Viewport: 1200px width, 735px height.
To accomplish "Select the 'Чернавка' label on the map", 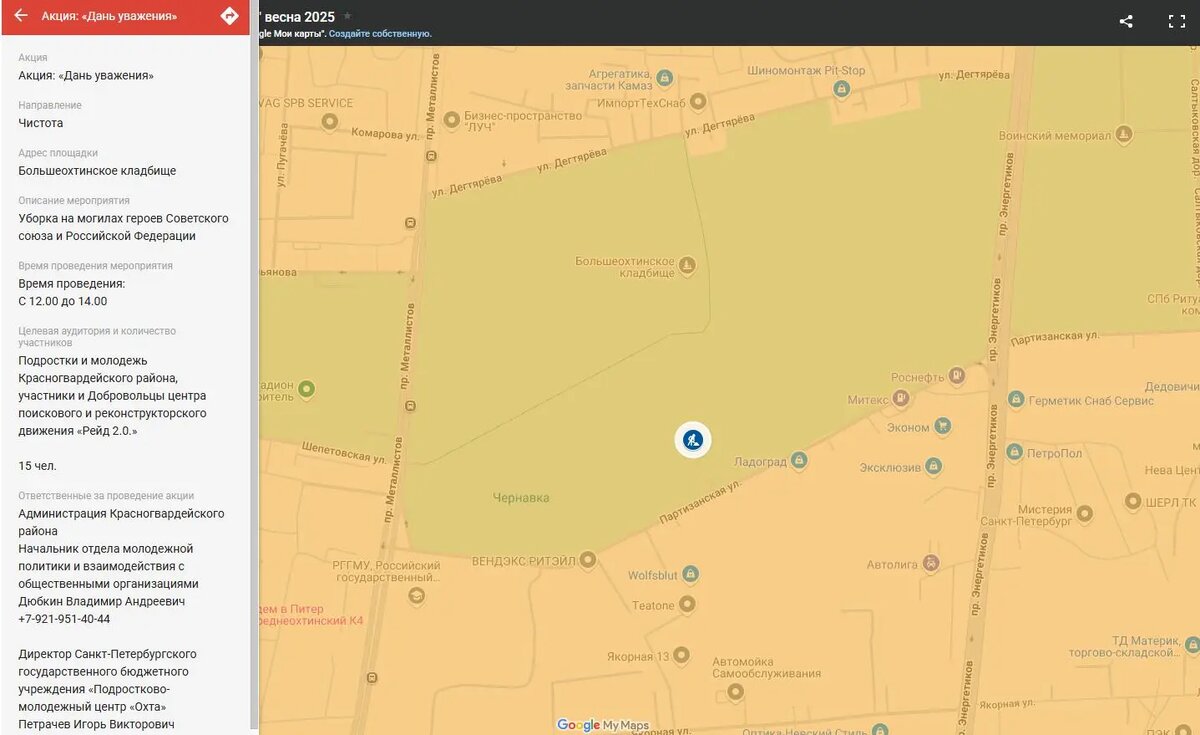I will (x=521, y=498).
